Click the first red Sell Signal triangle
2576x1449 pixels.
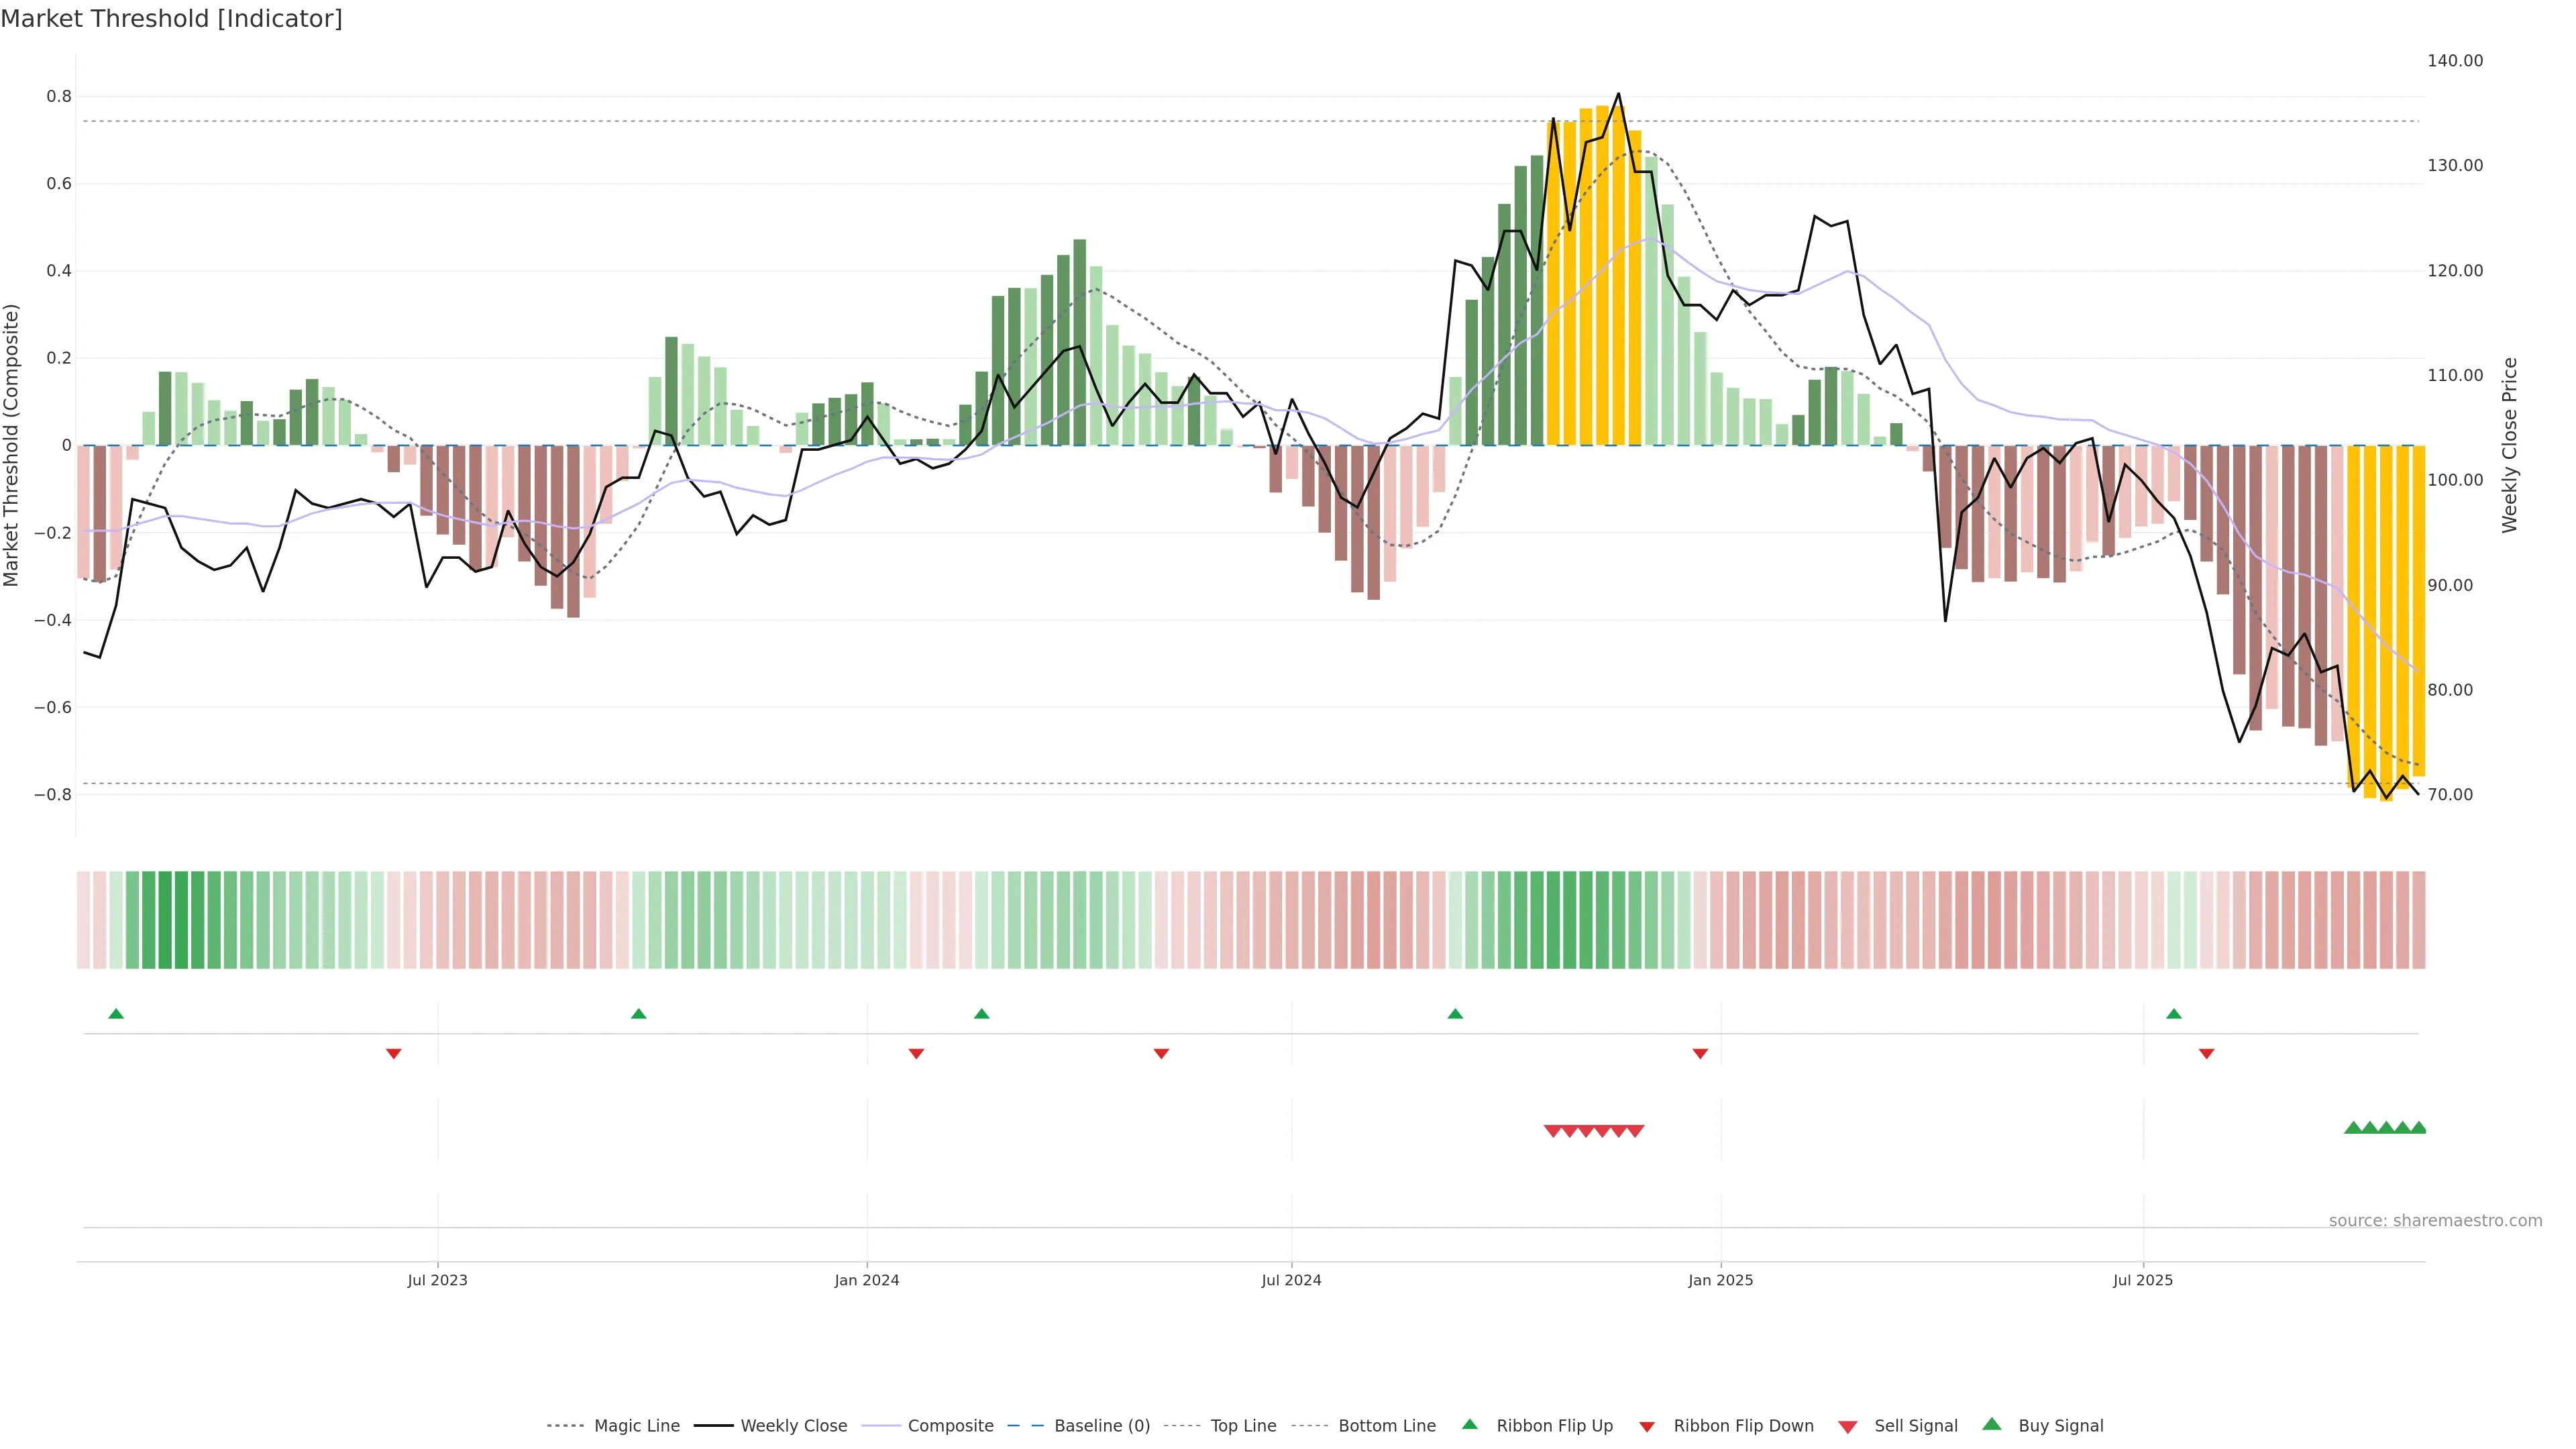(1553, 1131)
